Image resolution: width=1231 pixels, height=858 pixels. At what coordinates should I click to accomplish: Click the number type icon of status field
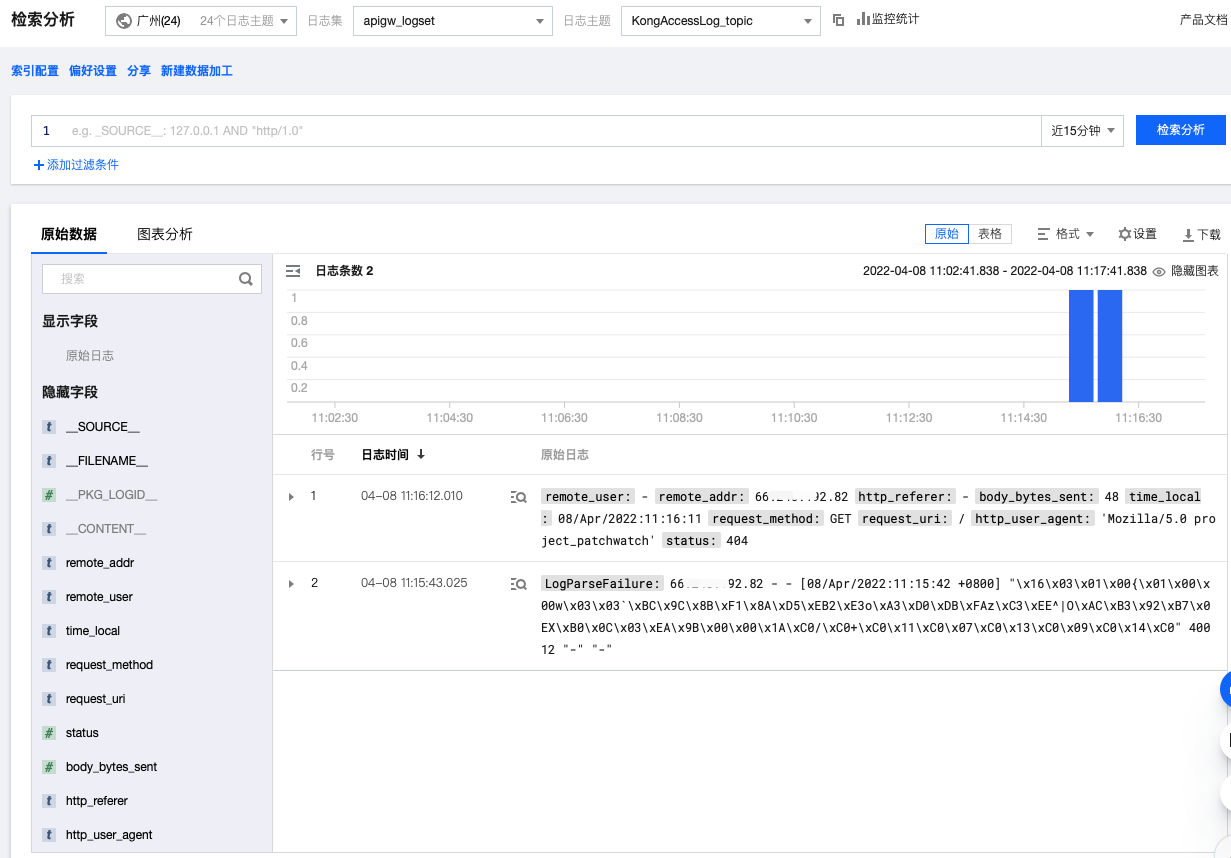49,733
